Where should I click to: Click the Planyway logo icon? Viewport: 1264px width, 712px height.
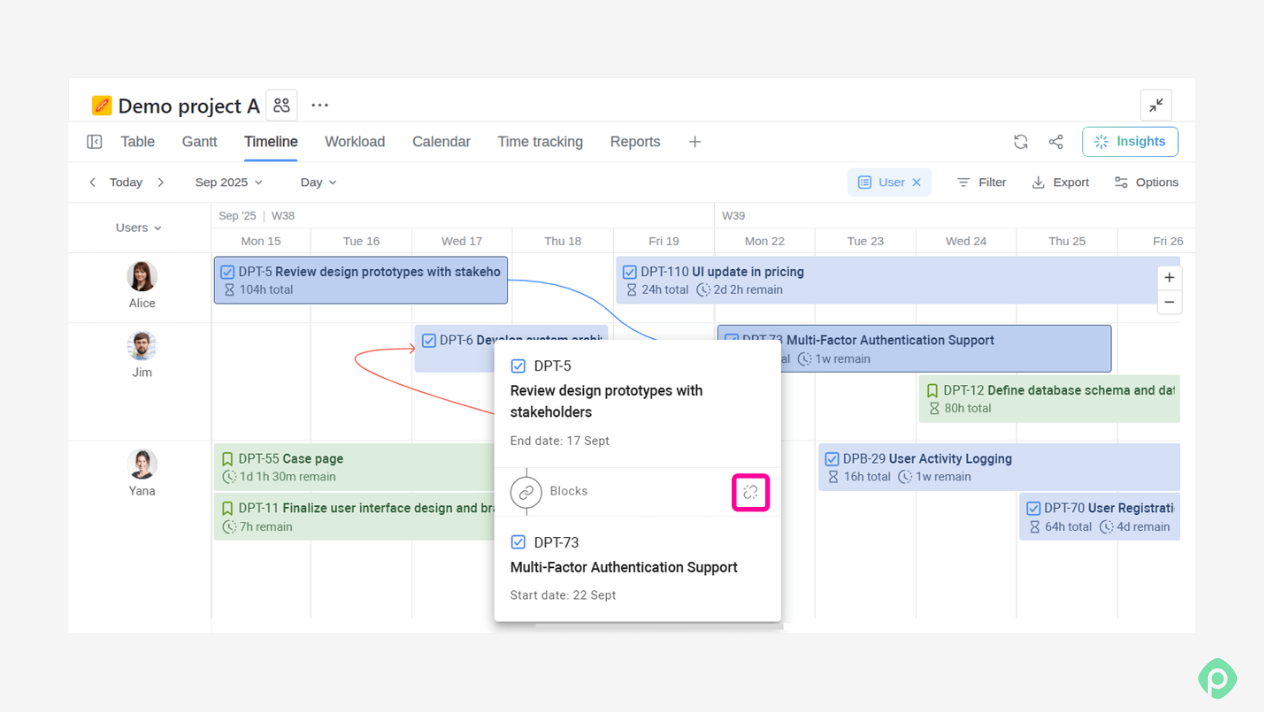(1217, 678)
